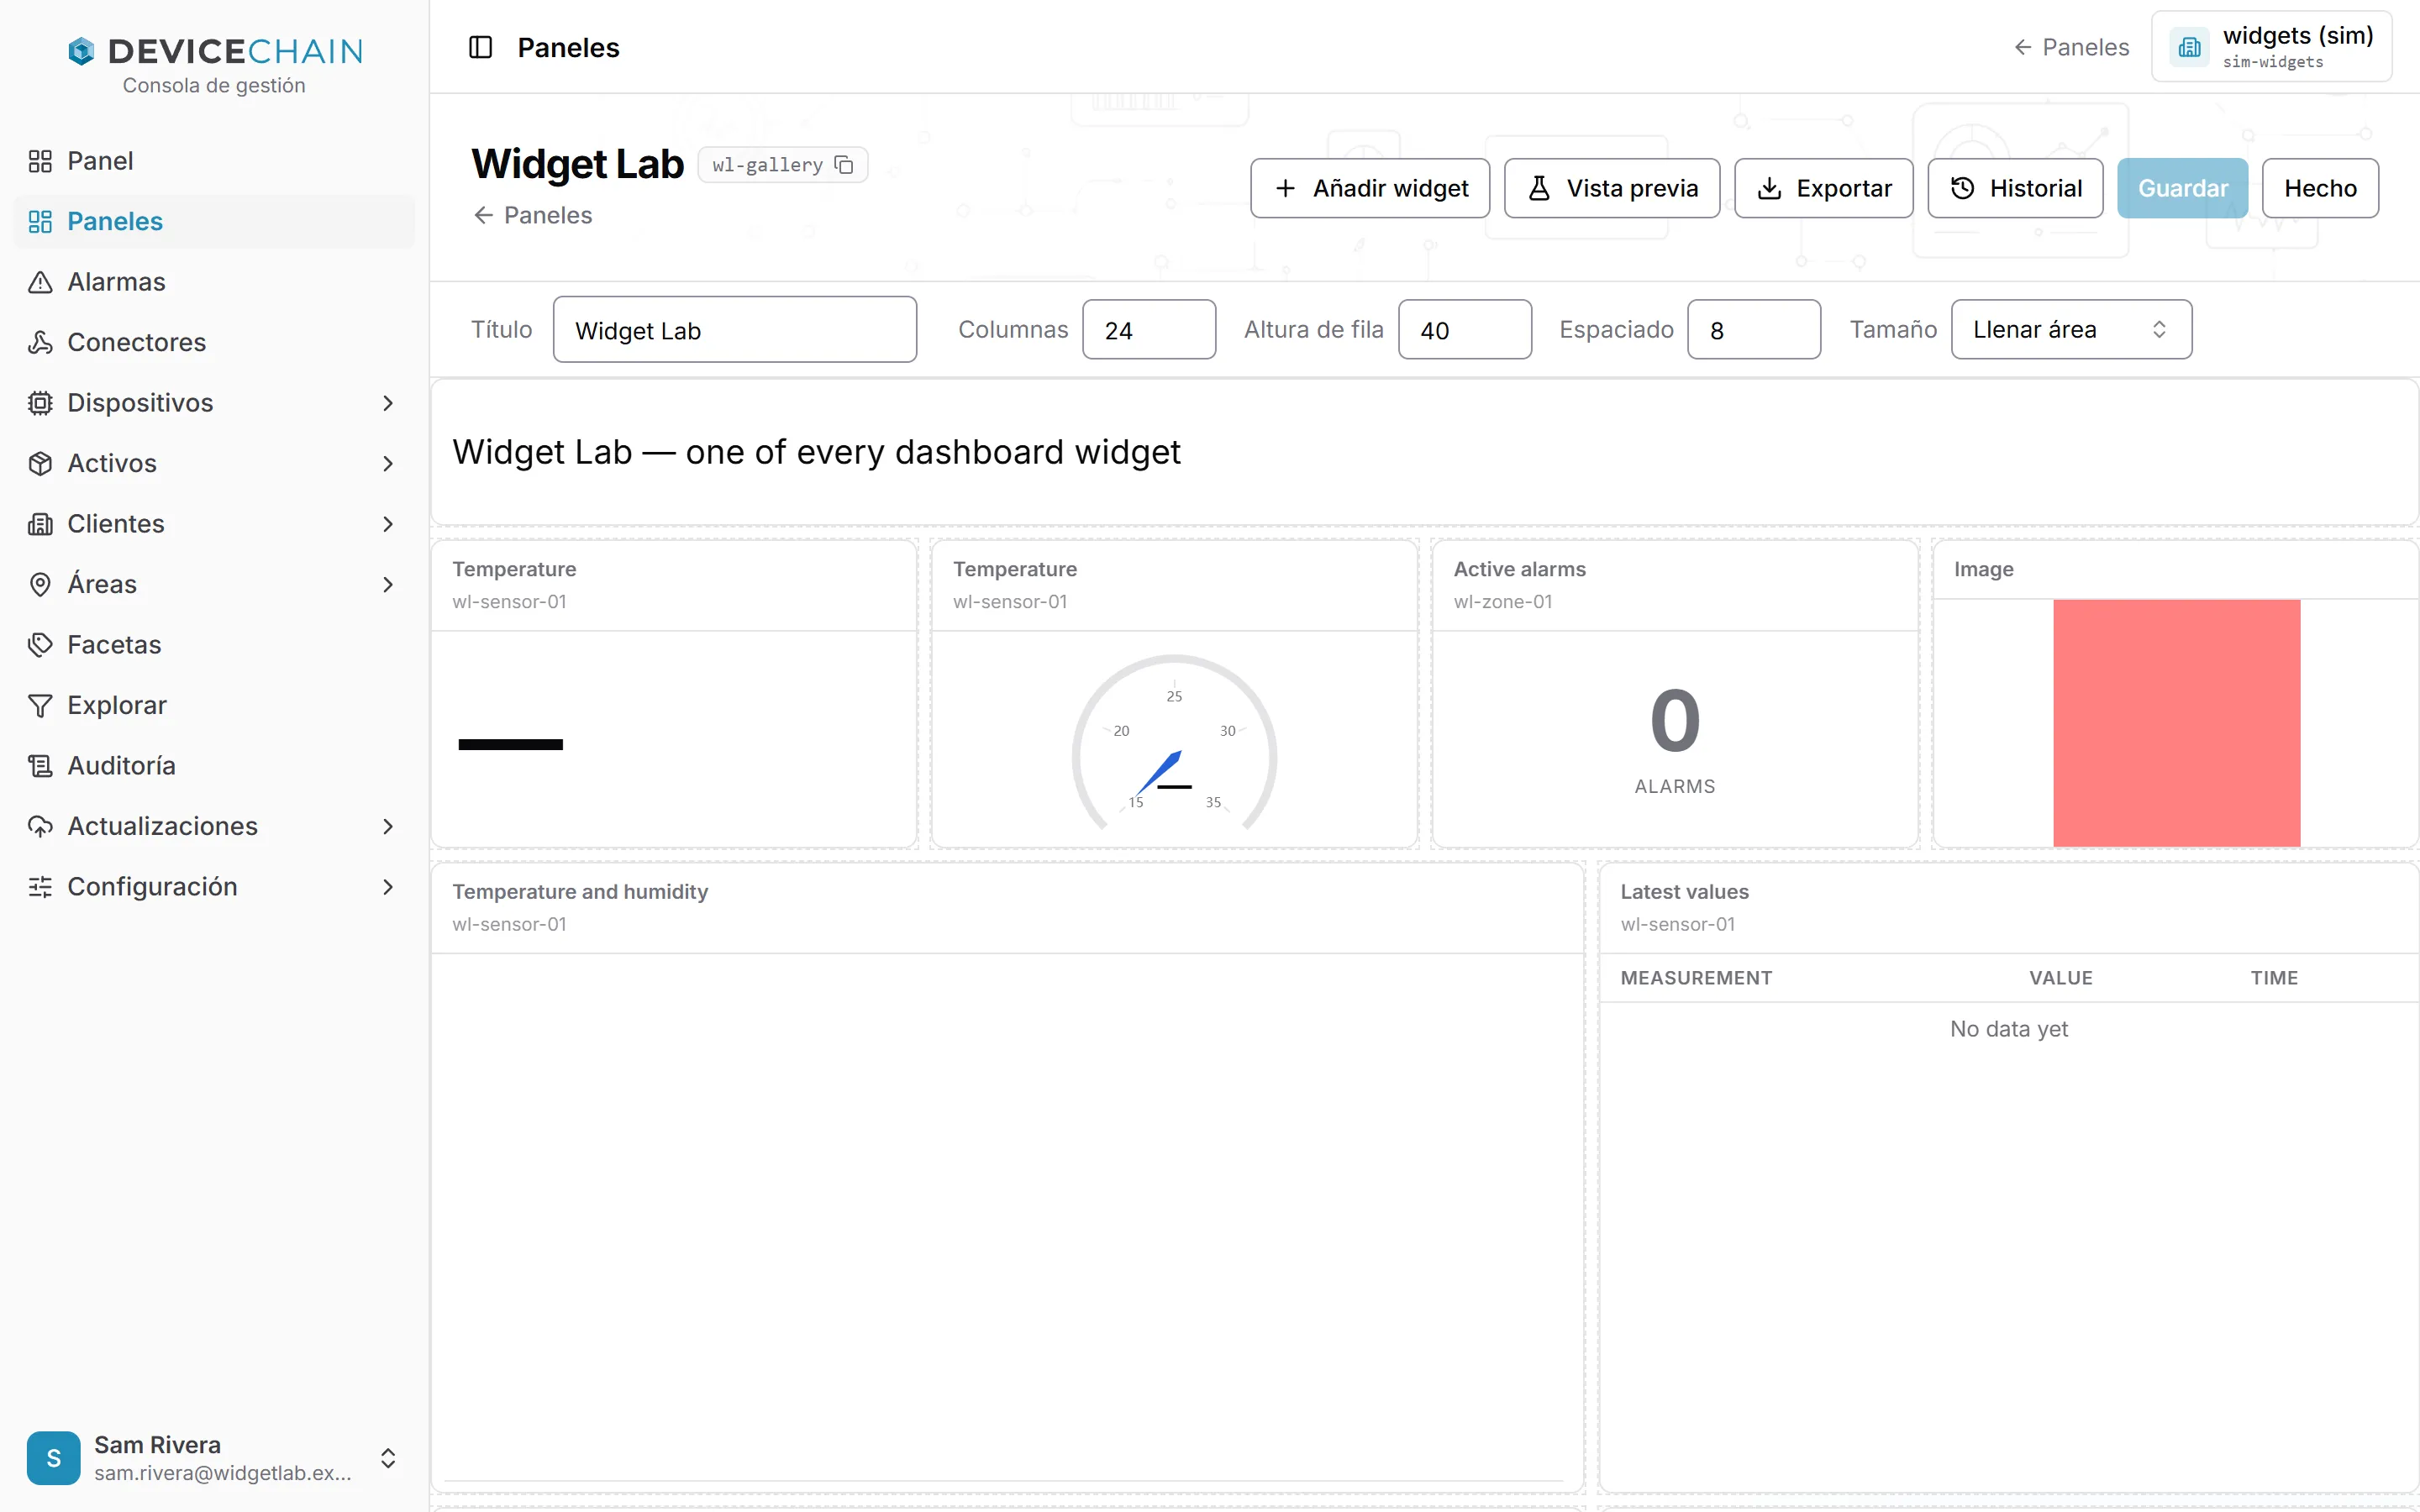Save with the Guardar button
The width and height of the screenshot is (2420, 1512).
pos(2182,188)
